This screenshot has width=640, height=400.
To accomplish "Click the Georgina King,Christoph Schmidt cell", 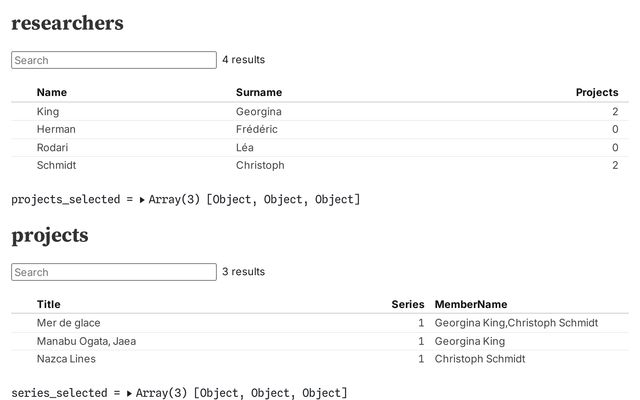I will 516,323.
